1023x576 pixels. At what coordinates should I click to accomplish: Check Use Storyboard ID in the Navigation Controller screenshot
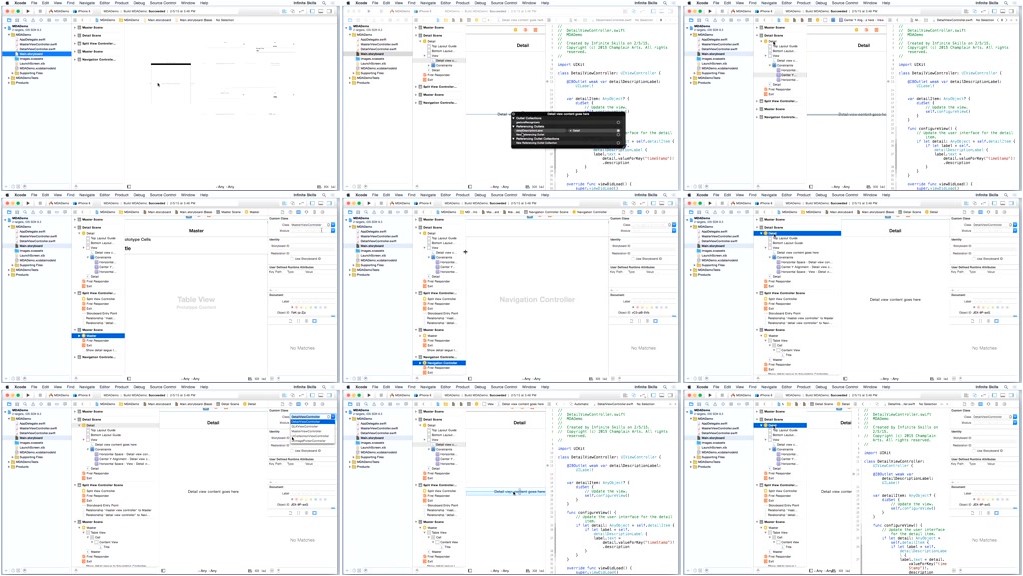pos(633,258)
